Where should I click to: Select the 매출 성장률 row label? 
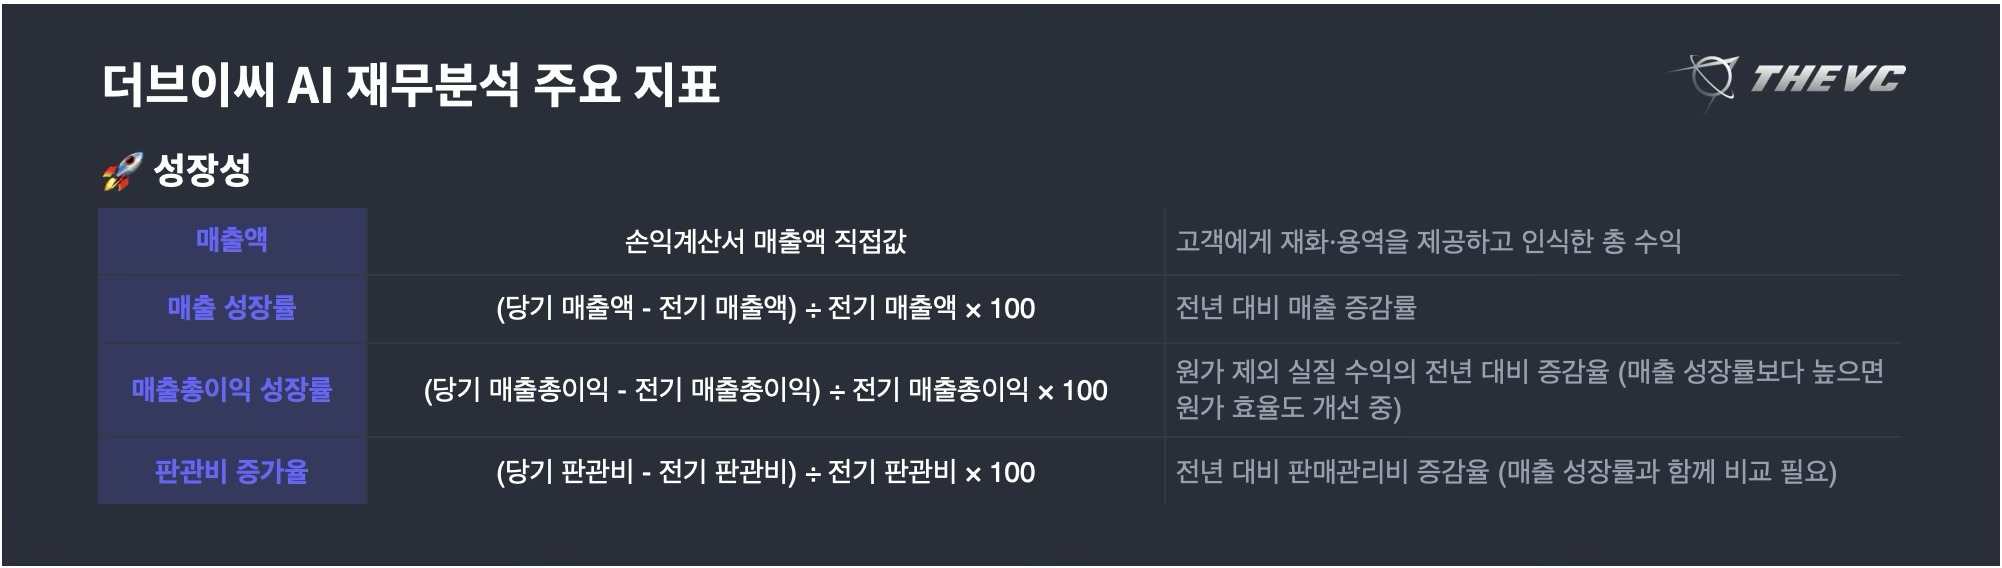[x=232, y=307]
